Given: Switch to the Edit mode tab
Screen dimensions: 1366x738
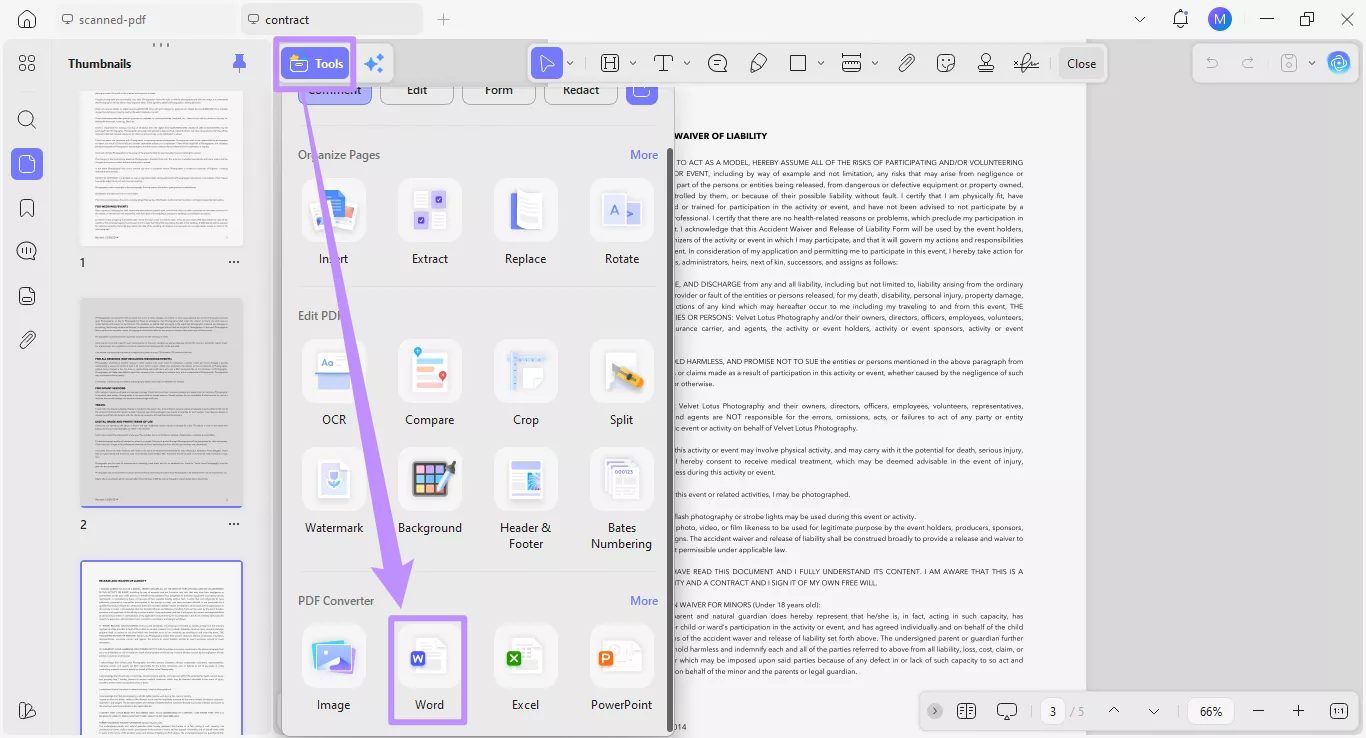Looking at the screenshot, I should coord(417,90).
